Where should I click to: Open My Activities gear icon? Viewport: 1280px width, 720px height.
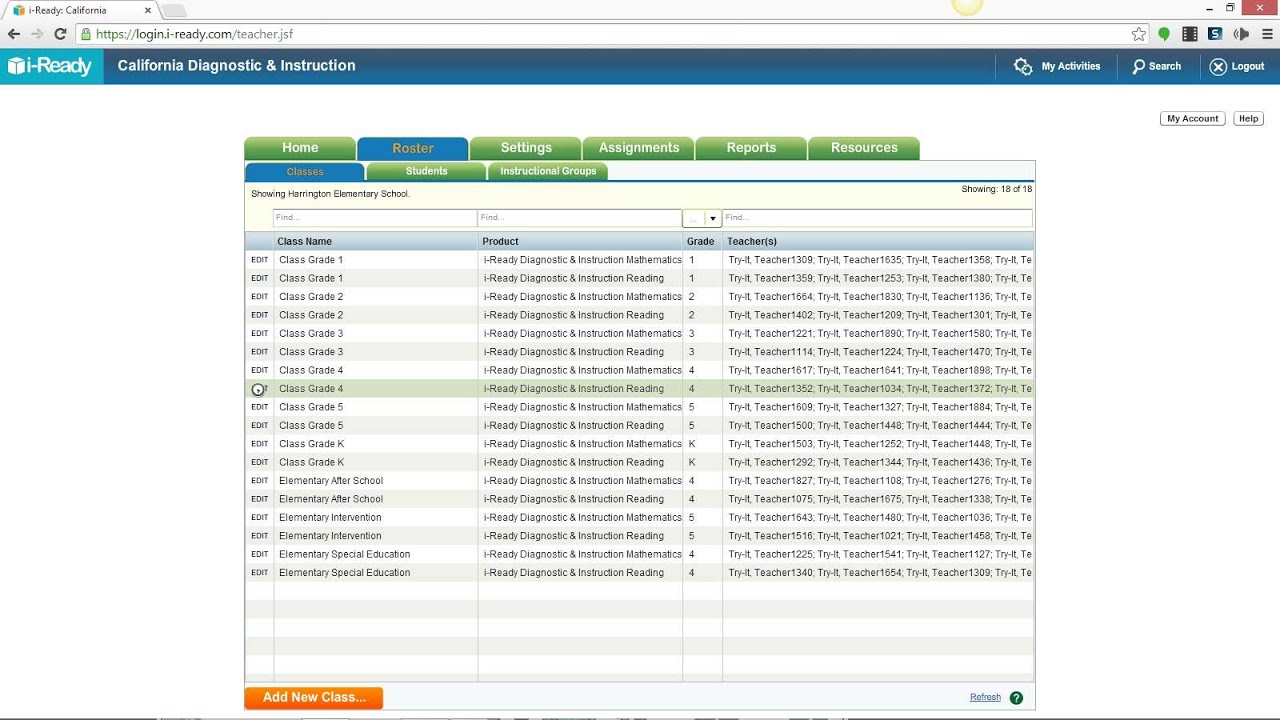tap(1023, 66)
